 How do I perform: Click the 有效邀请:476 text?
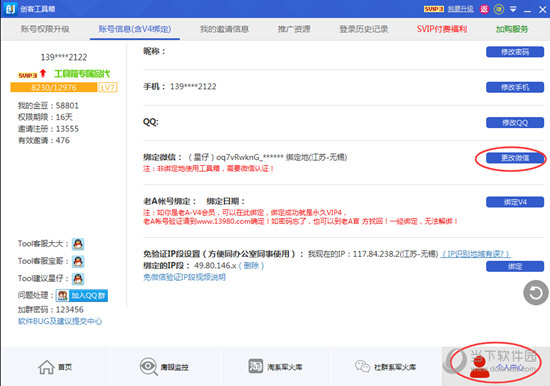tap(44, 140)
